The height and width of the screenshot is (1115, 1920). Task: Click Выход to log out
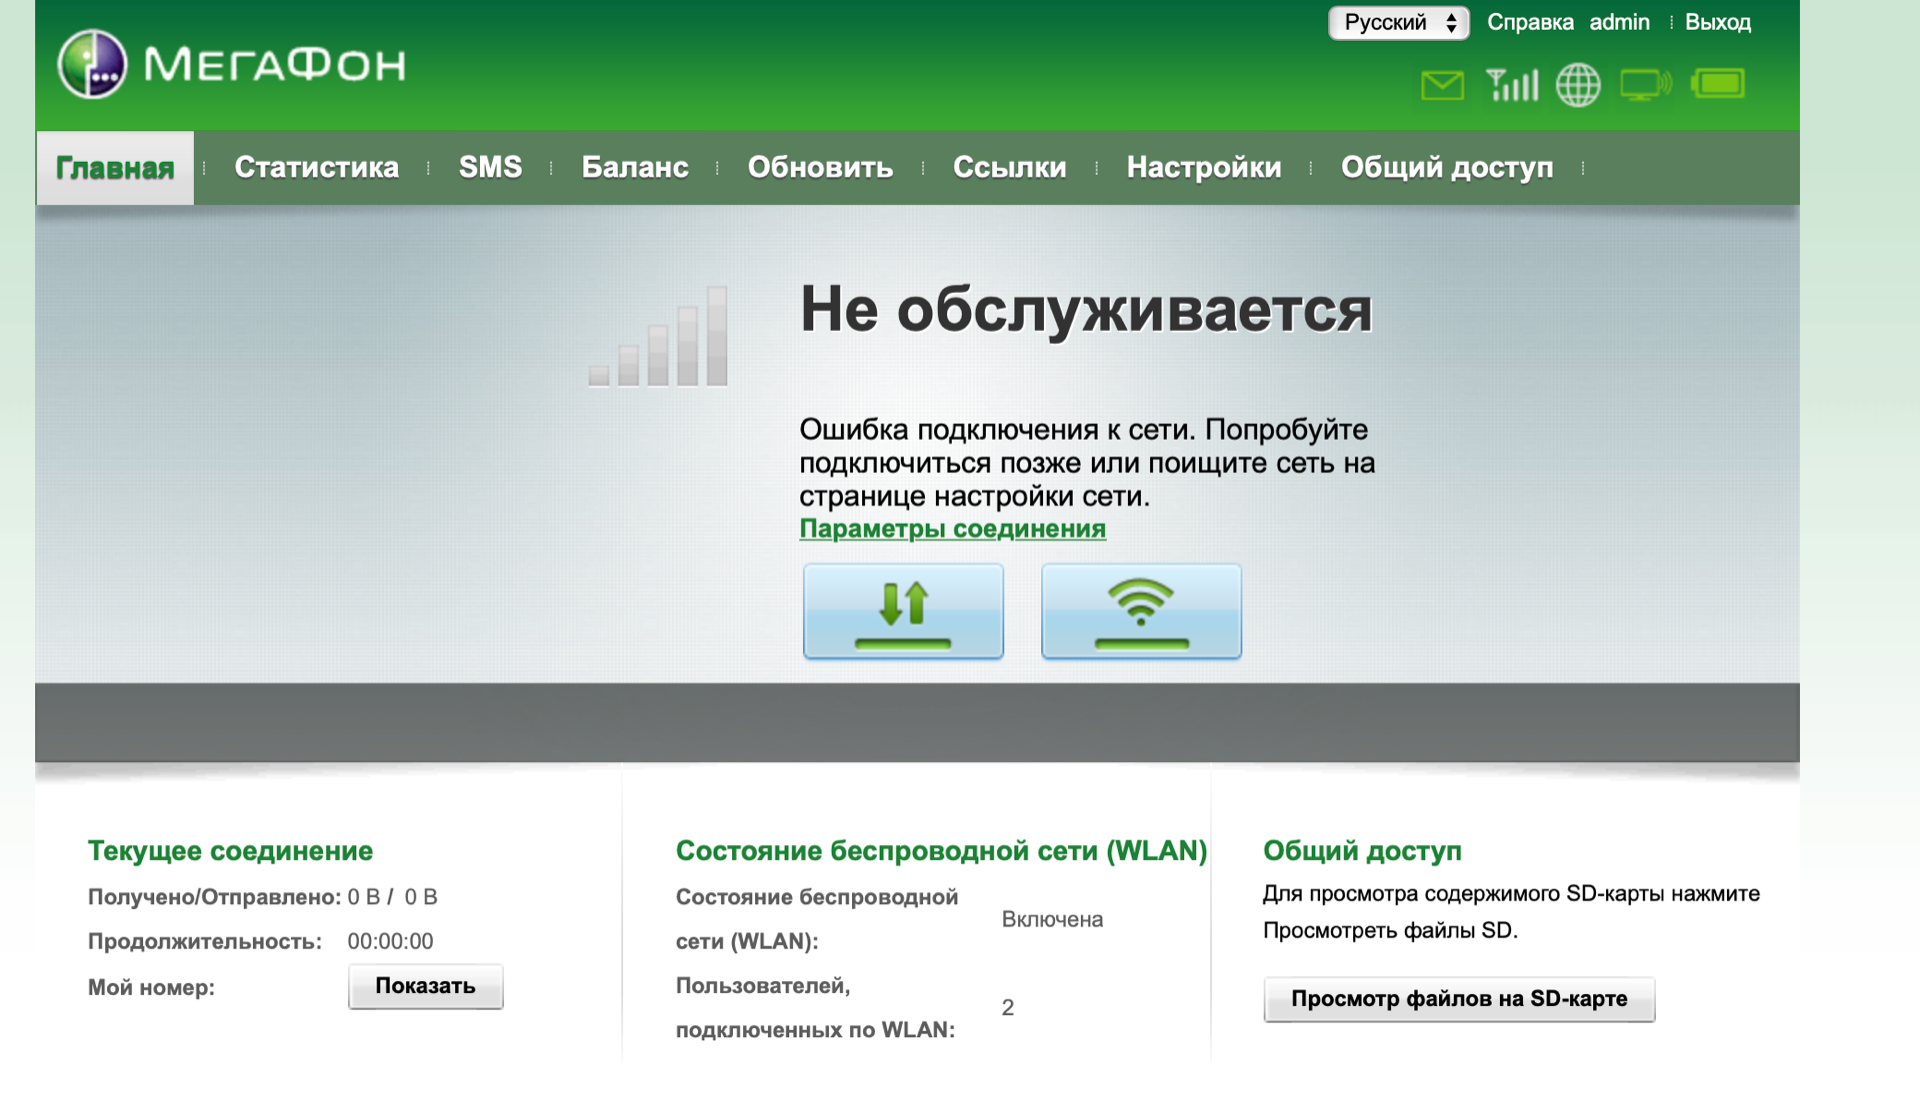tap(1718, 22)
